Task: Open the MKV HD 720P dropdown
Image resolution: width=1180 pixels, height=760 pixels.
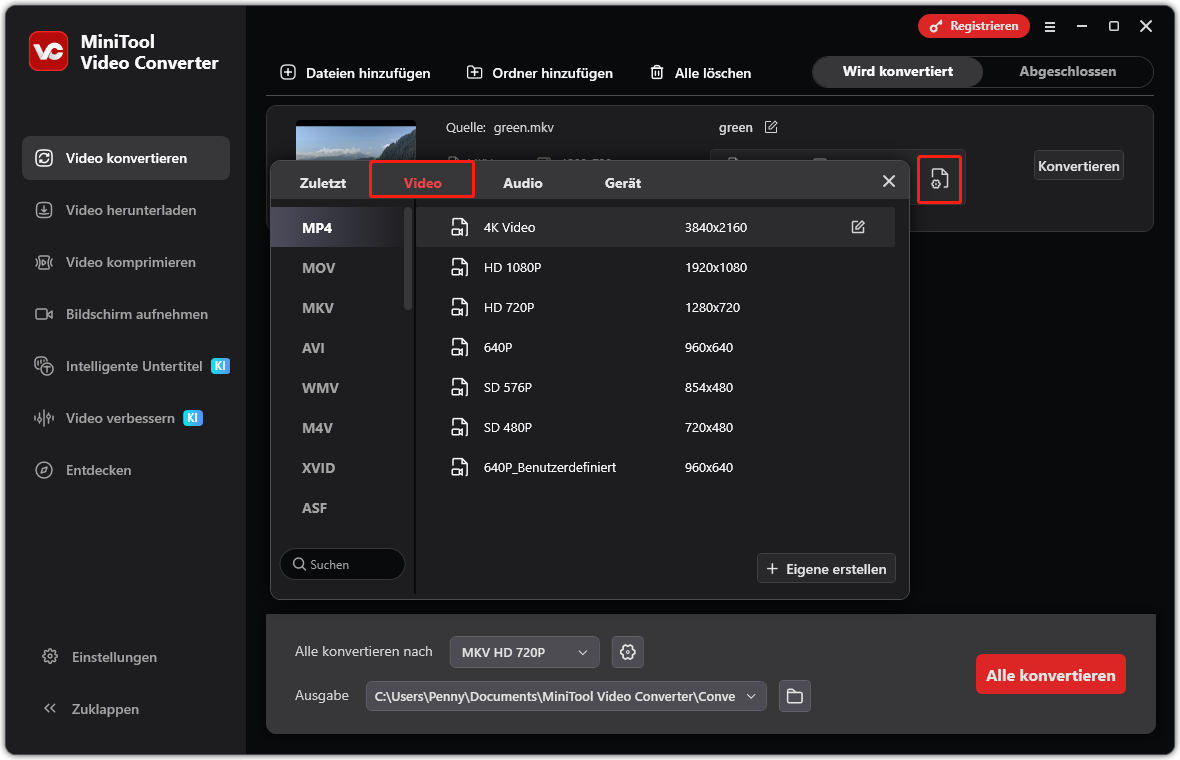Action: coord(525,652)
